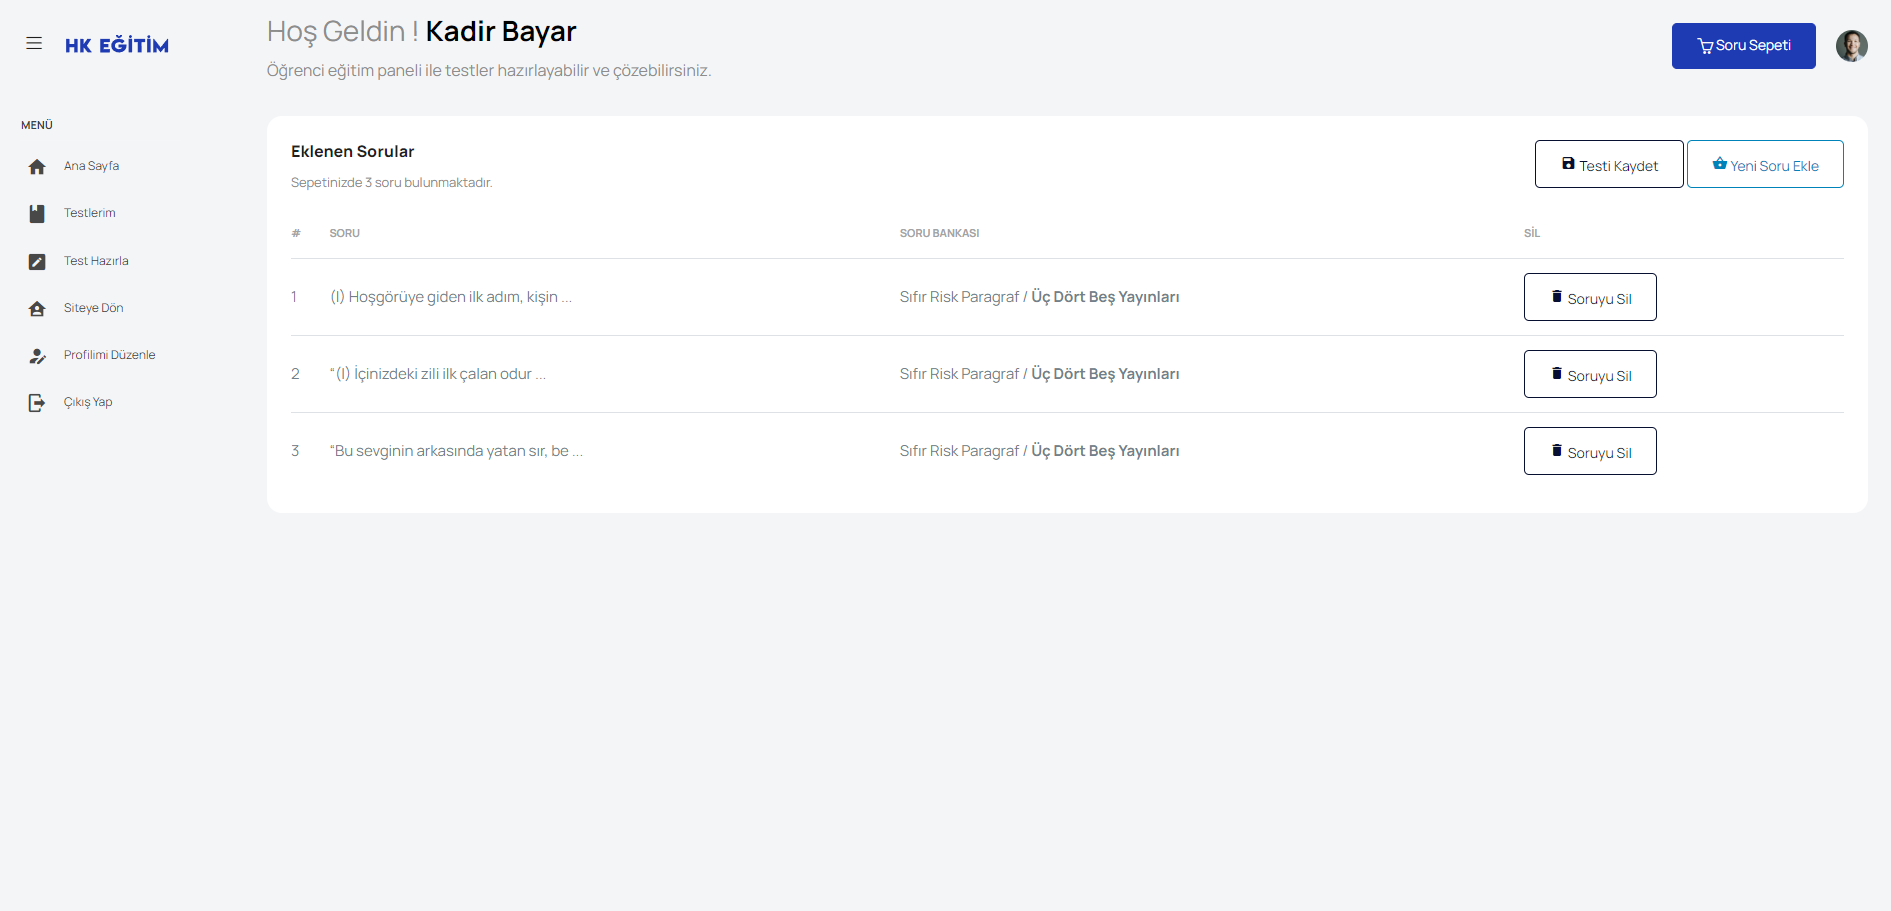
Task: Click the Ana Sayfa home icon
Action: coord(37,167)
